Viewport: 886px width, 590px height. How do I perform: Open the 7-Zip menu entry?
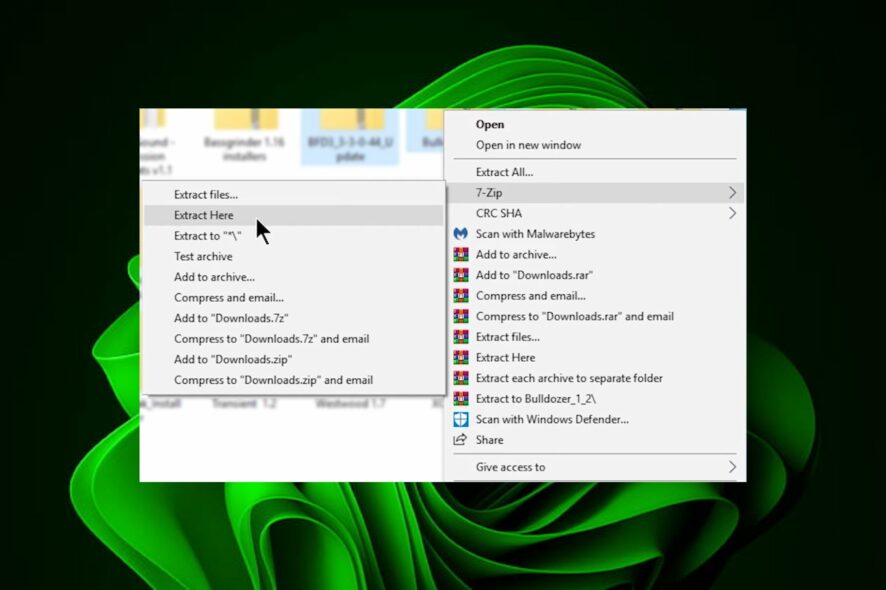point(595,193)
